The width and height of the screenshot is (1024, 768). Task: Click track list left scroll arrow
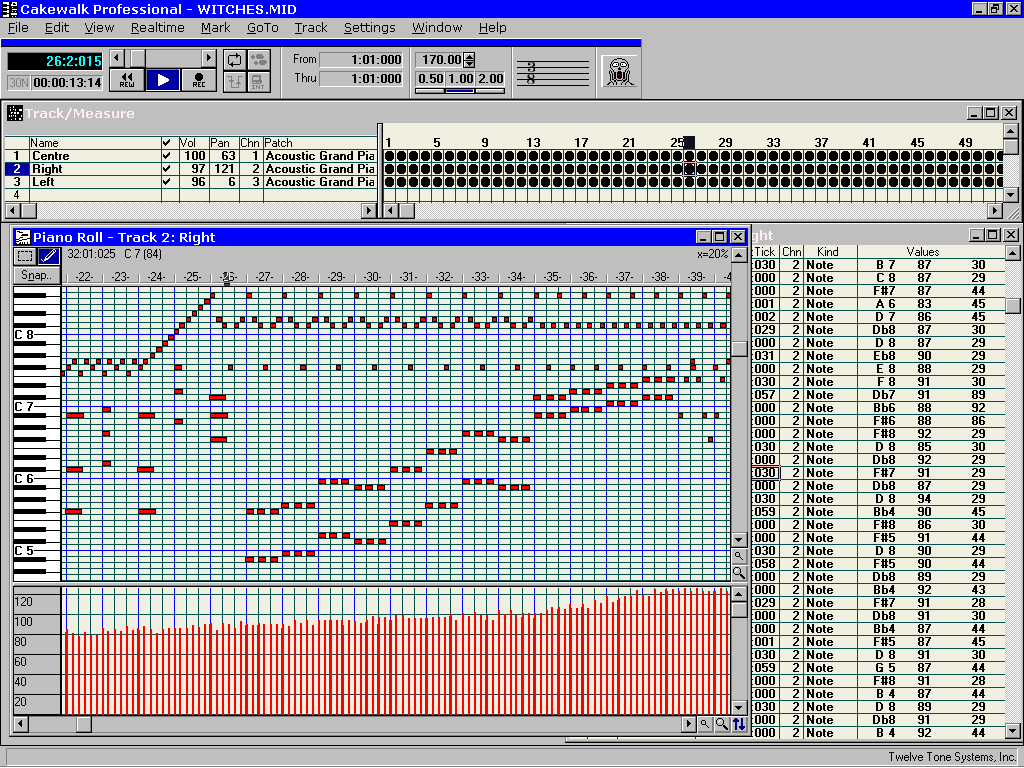point(12,210)
